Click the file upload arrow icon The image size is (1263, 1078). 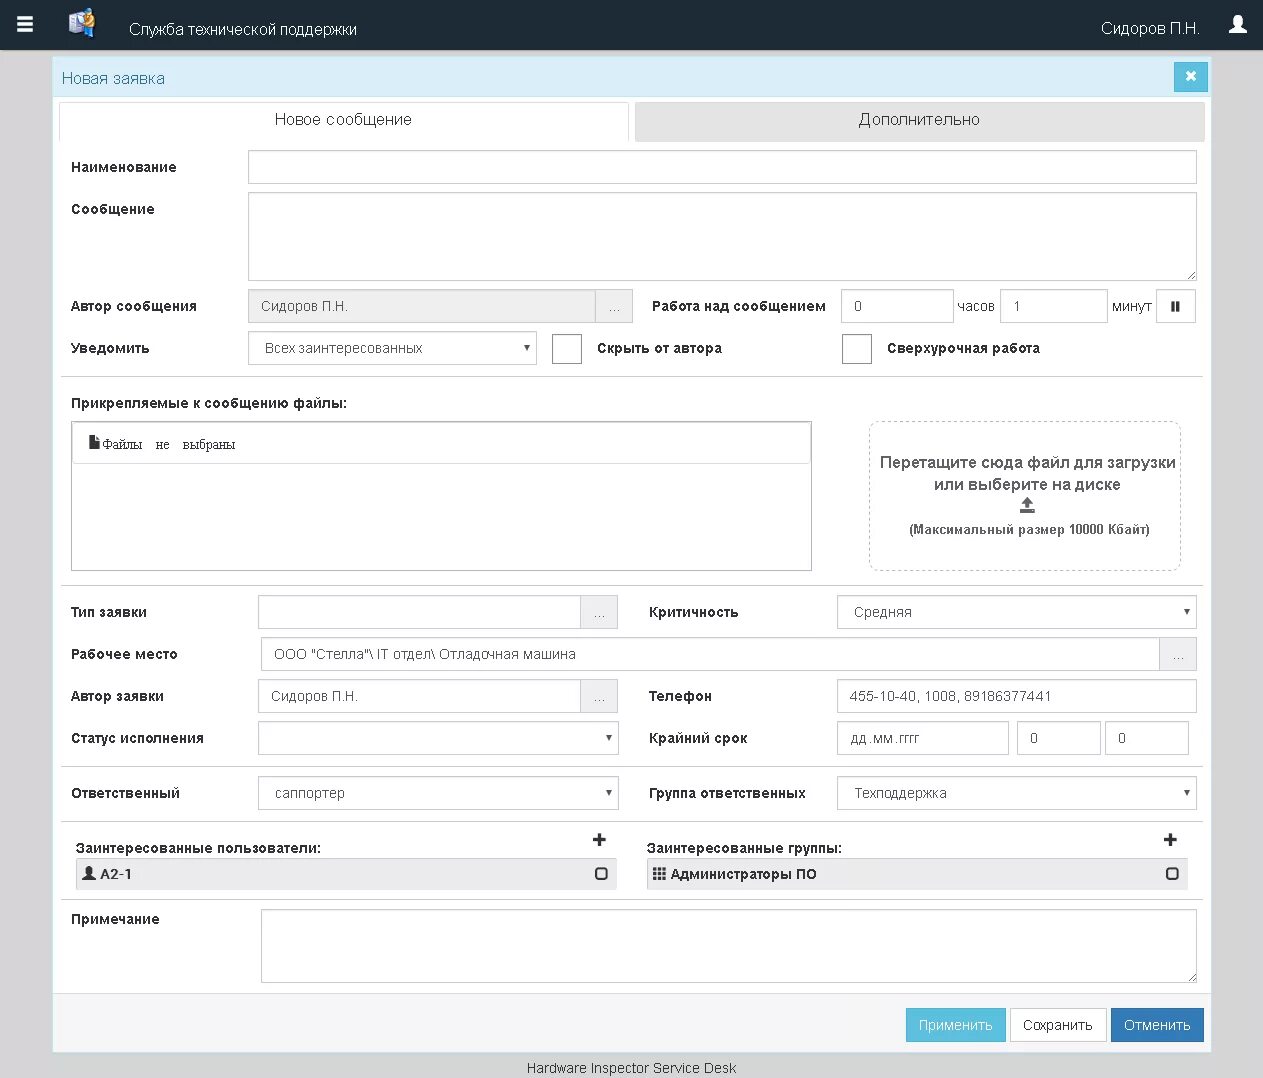1027,506
